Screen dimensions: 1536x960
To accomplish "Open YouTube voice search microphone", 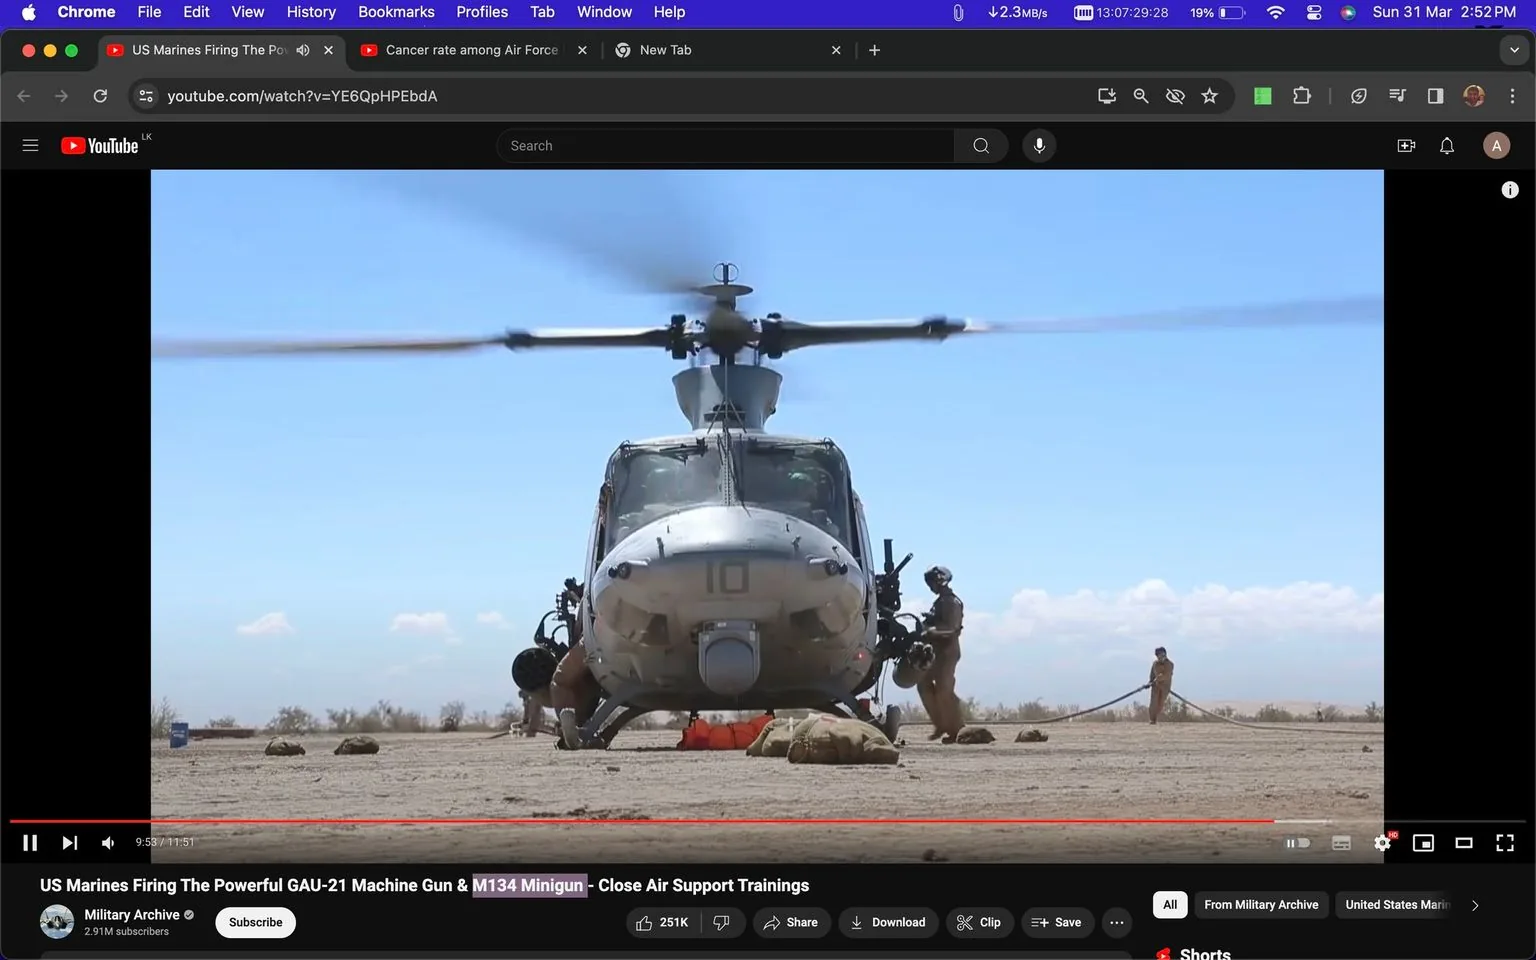I will pyautogui.click(x=1039, y=145).
